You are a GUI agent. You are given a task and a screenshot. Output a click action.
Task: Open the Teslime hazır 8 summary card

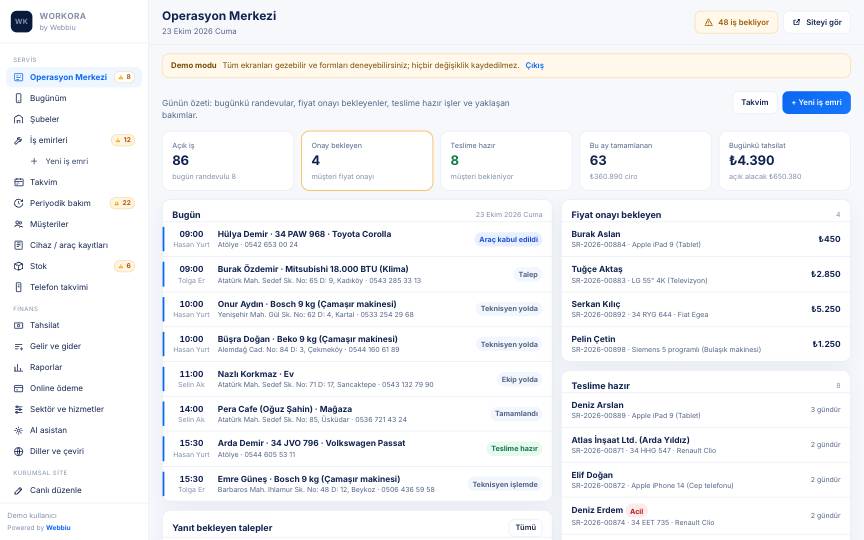[506, 160]
